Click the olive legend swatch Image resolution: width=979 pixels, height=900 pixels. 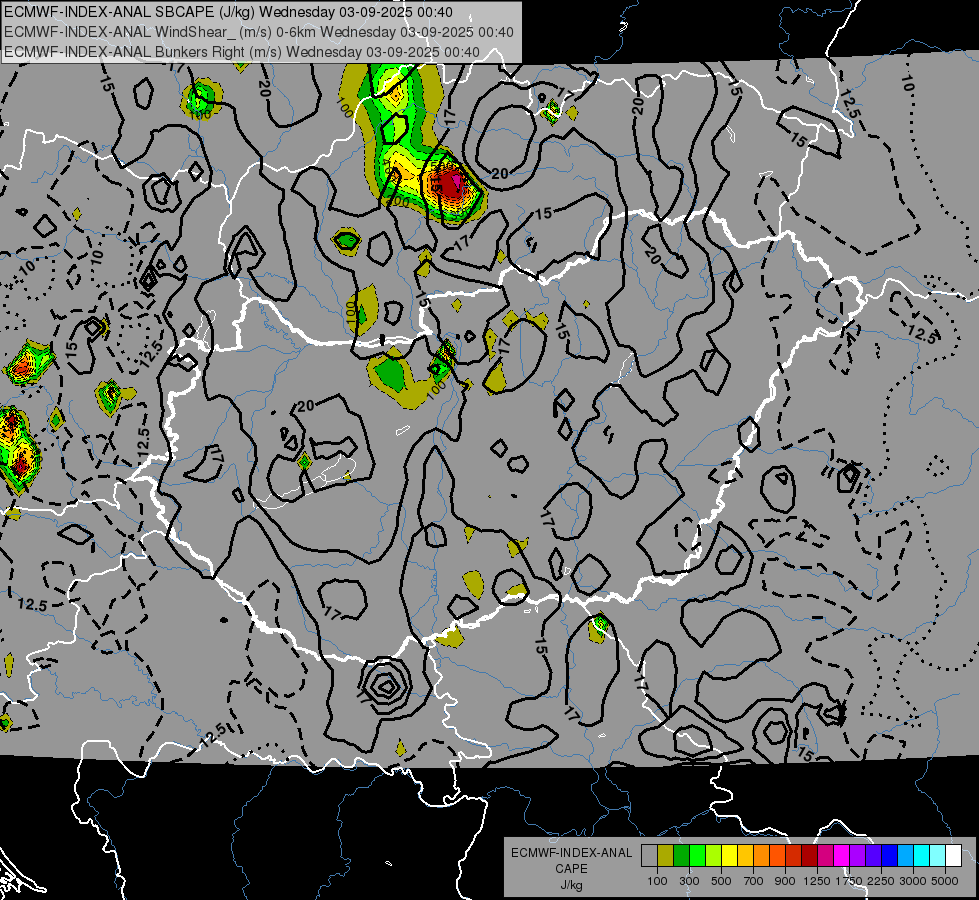coord(666,855)
